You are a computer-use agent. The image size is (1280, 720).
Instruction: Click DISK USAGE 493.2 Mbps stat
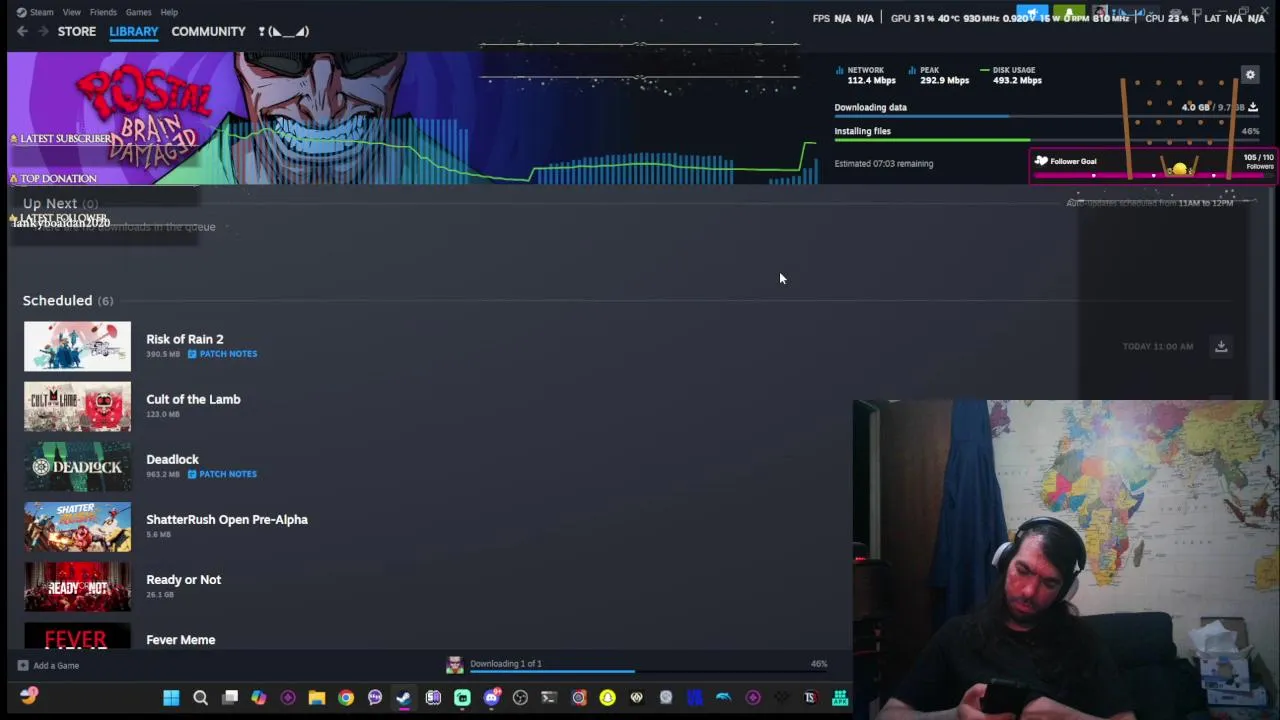pos(1012,75)
